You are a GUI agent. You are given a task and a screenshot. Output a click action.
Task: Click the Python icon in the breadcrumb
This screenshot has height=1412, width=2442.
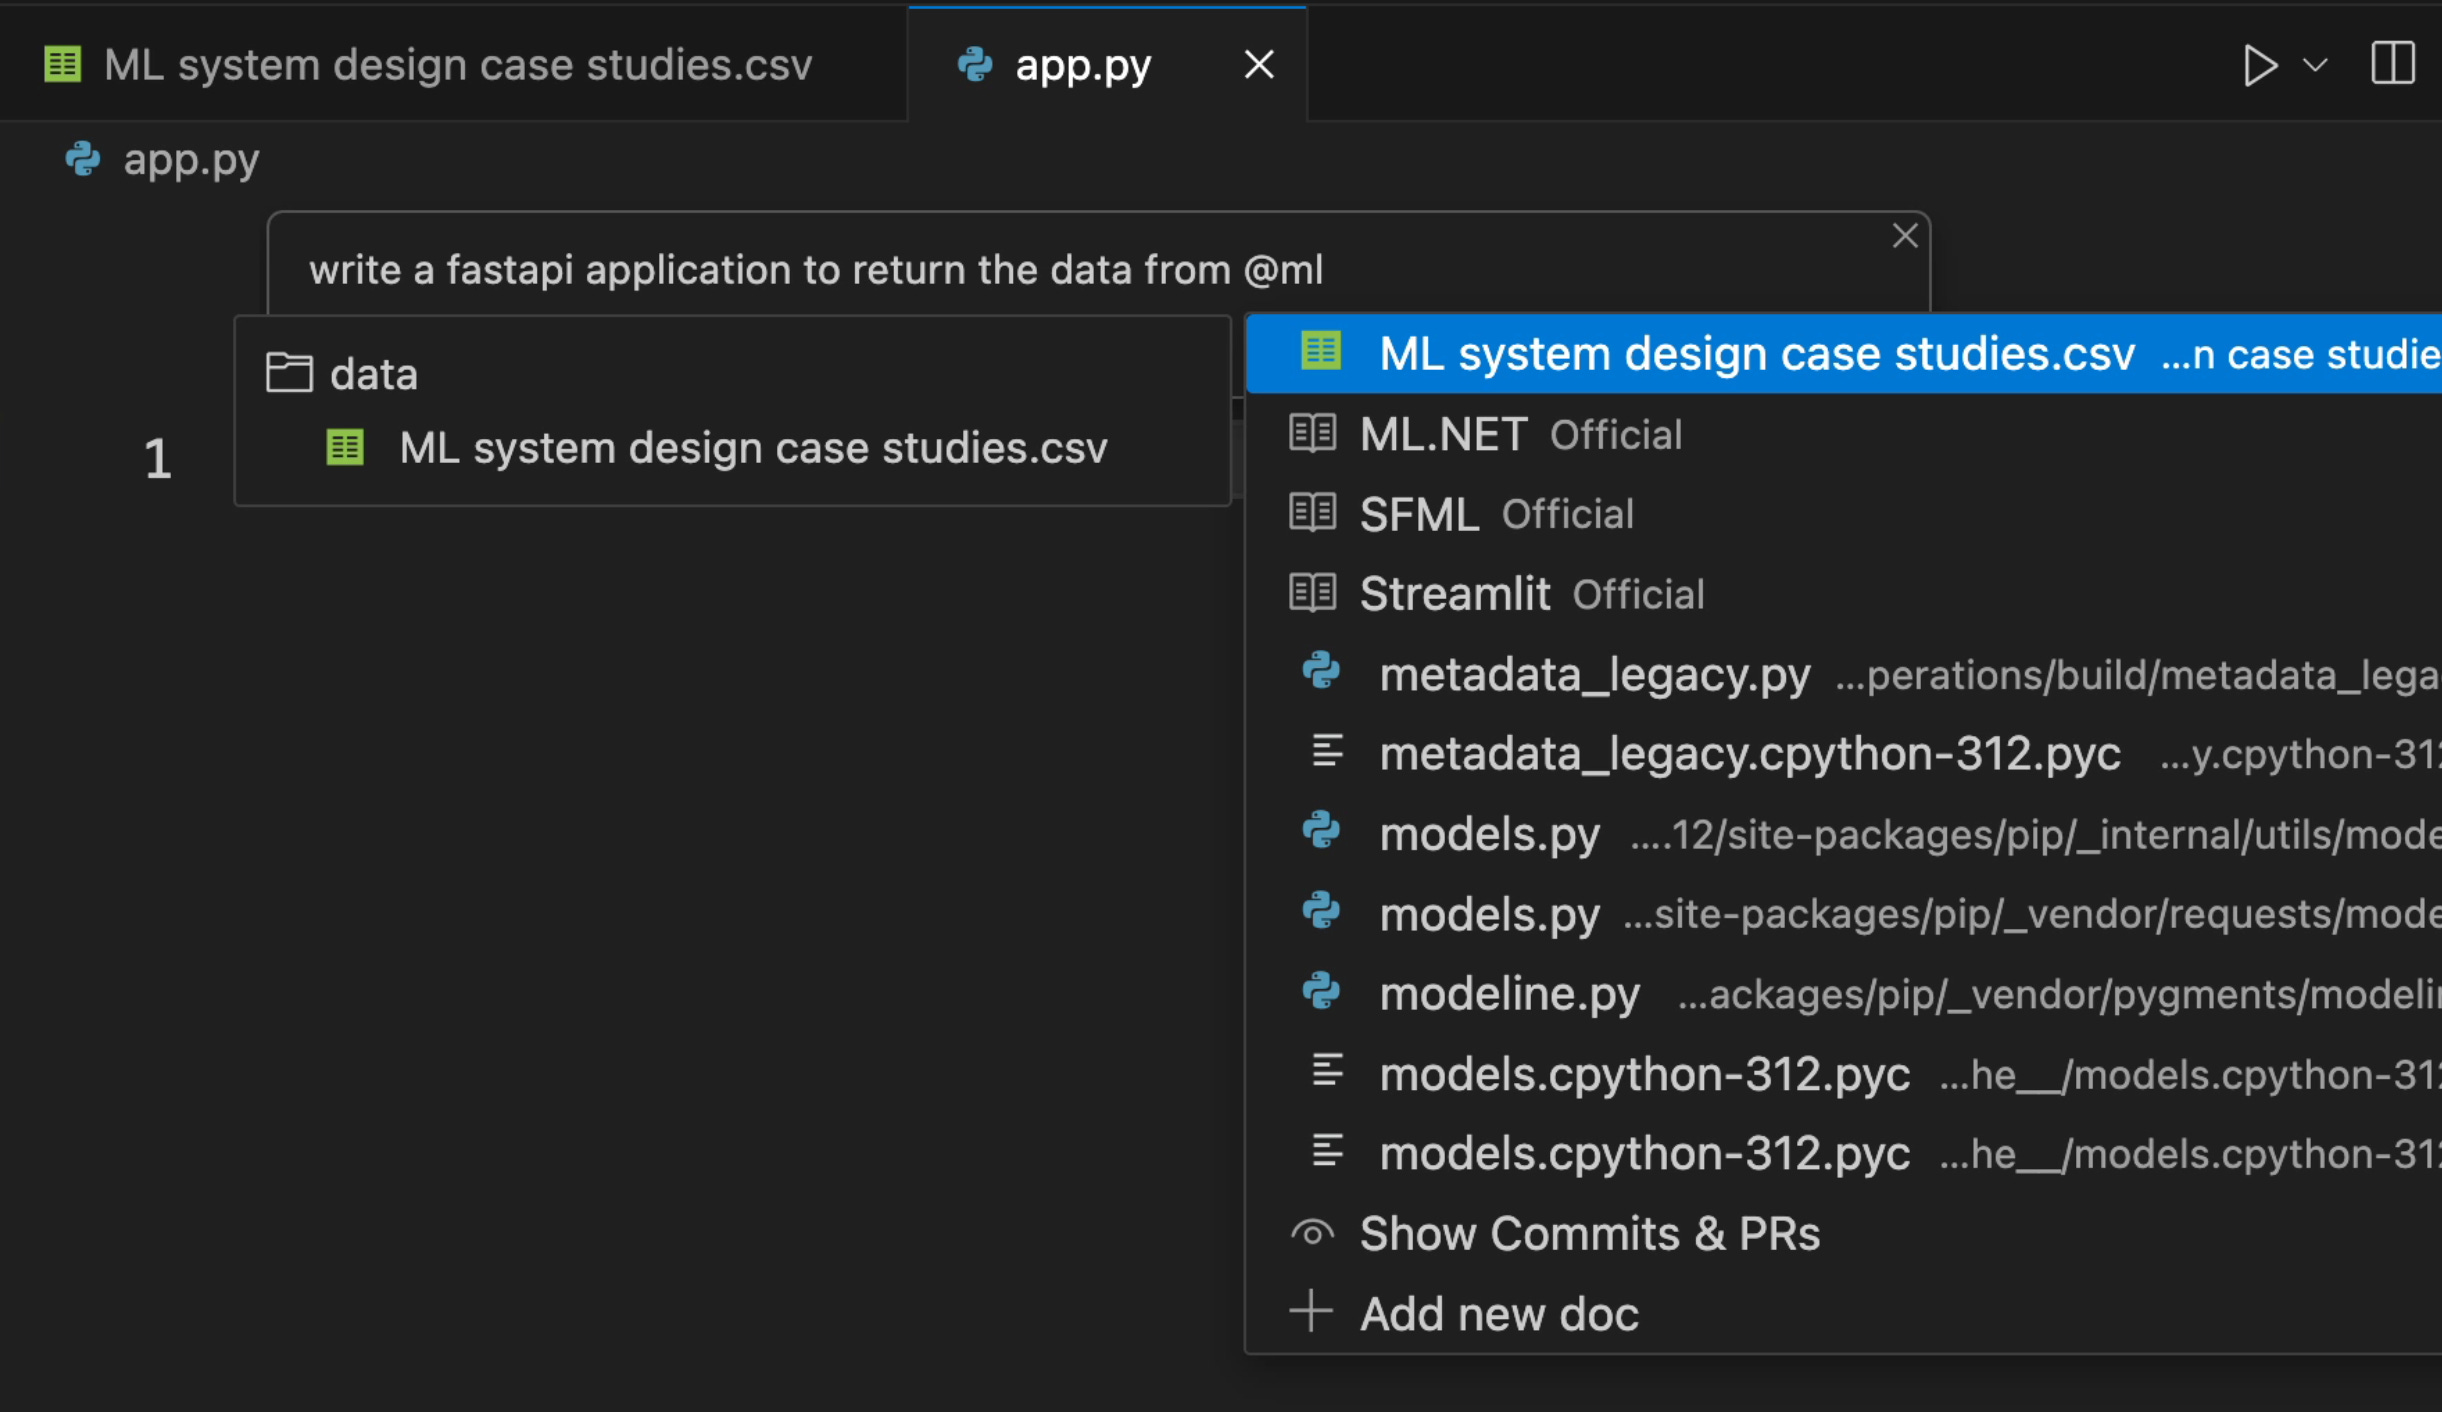point(83,159)
